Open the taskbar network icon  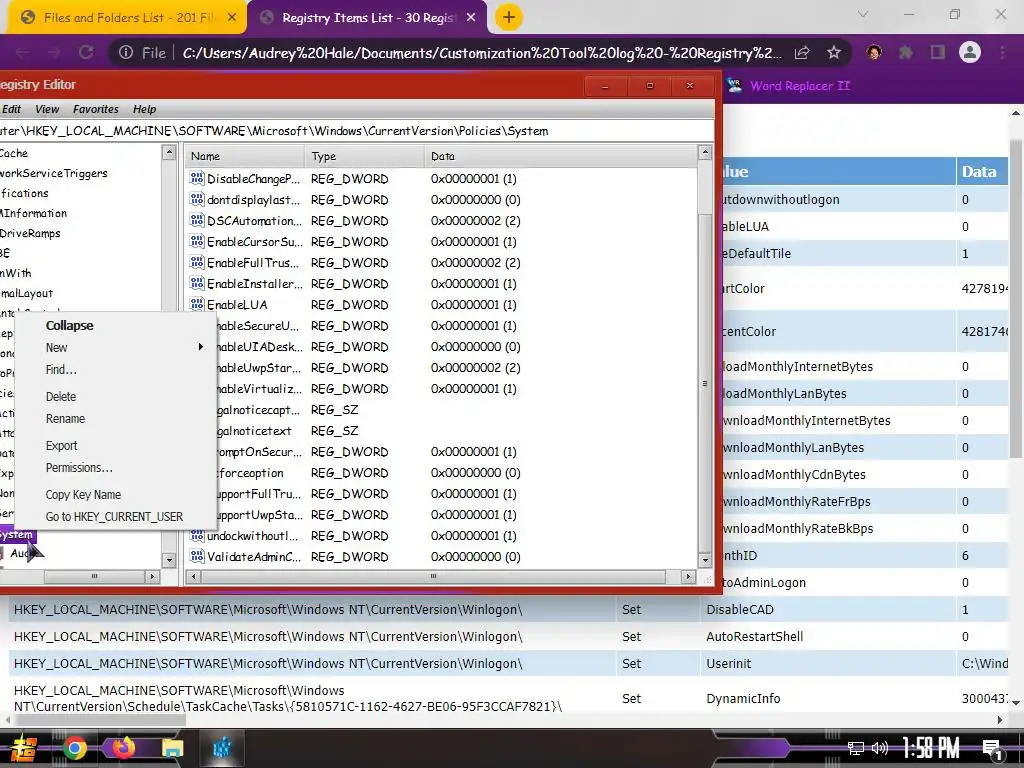pyautogui.click(x=855, y=748)
